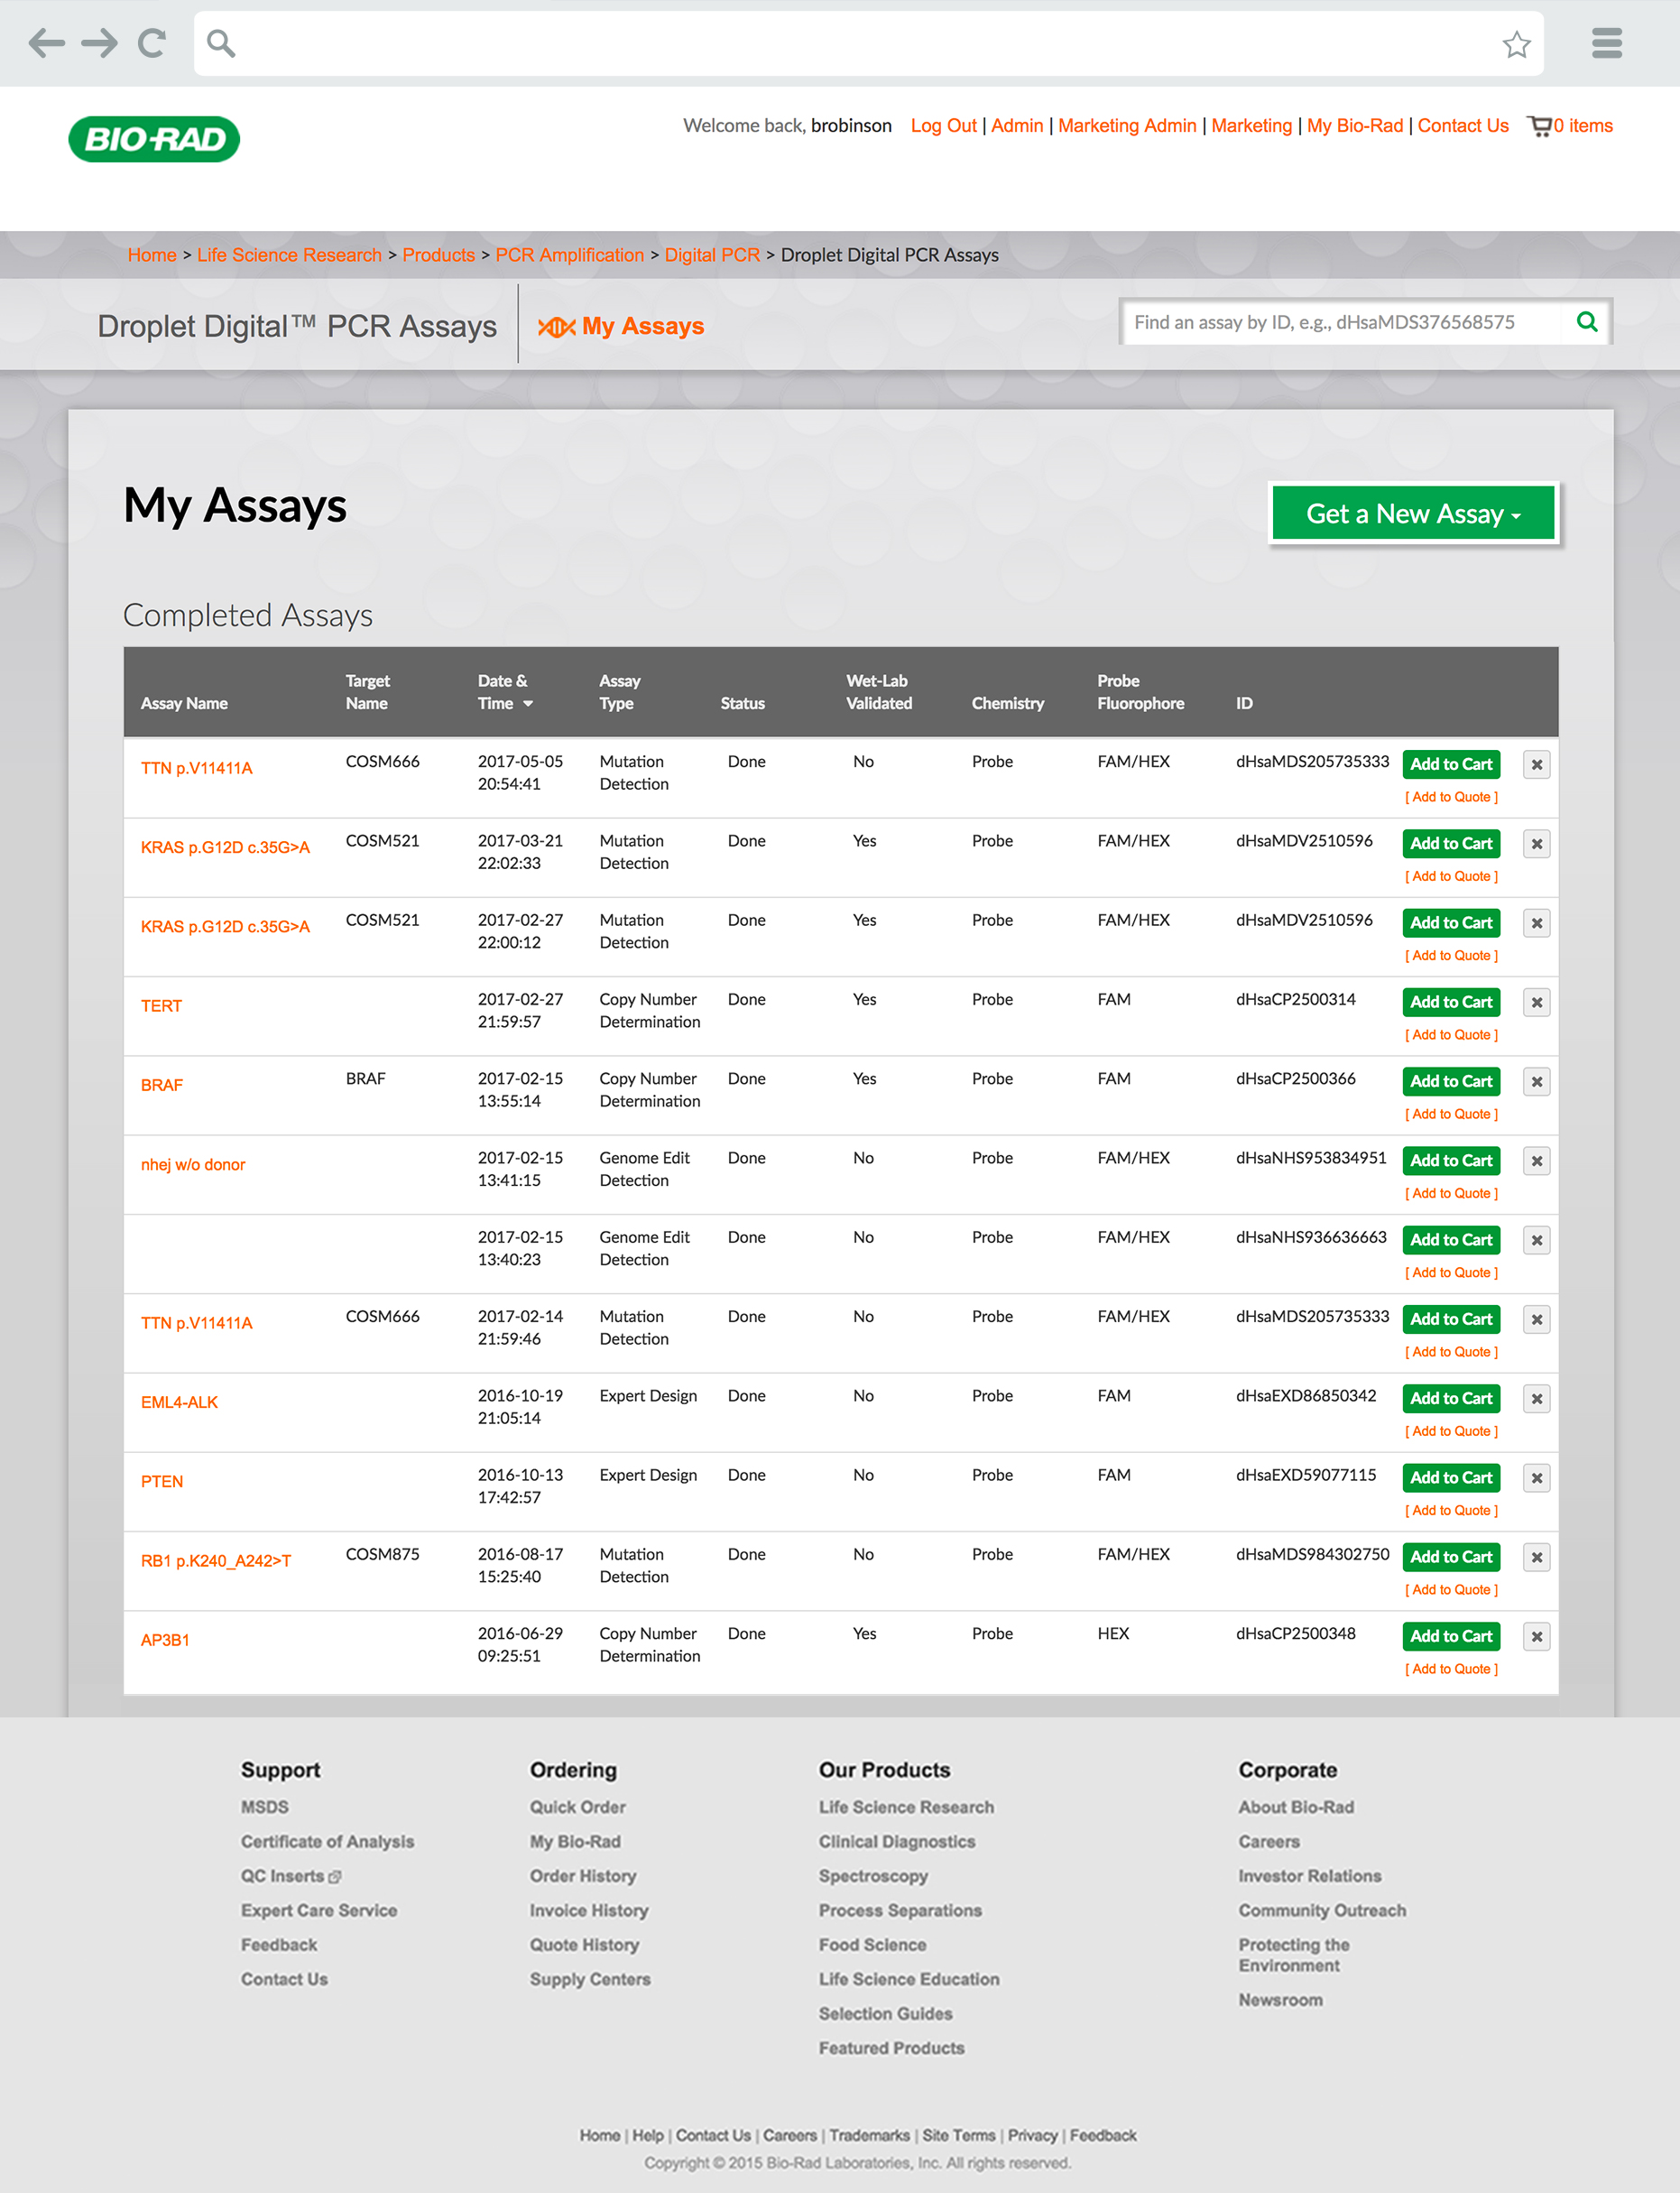Open the RB1 p.K240_A242>T assay link
Image resolution: width=1680 pixels, height=2193 pixels.
216,1560
